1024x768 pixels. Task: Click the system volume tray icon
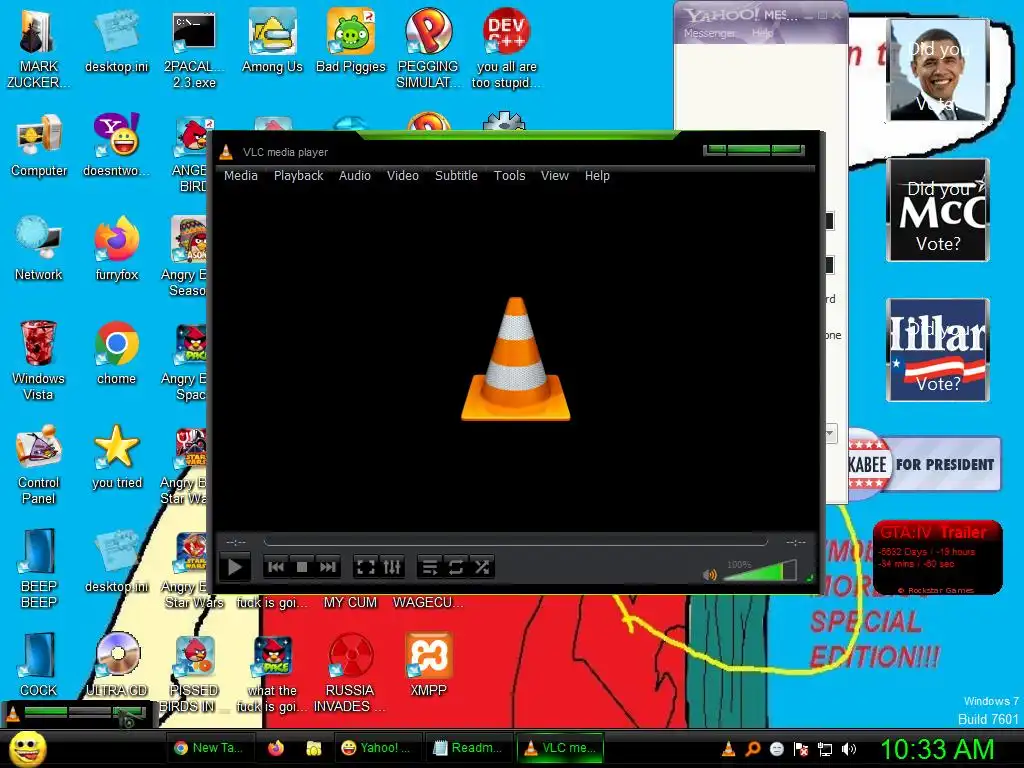pos(849,749)
